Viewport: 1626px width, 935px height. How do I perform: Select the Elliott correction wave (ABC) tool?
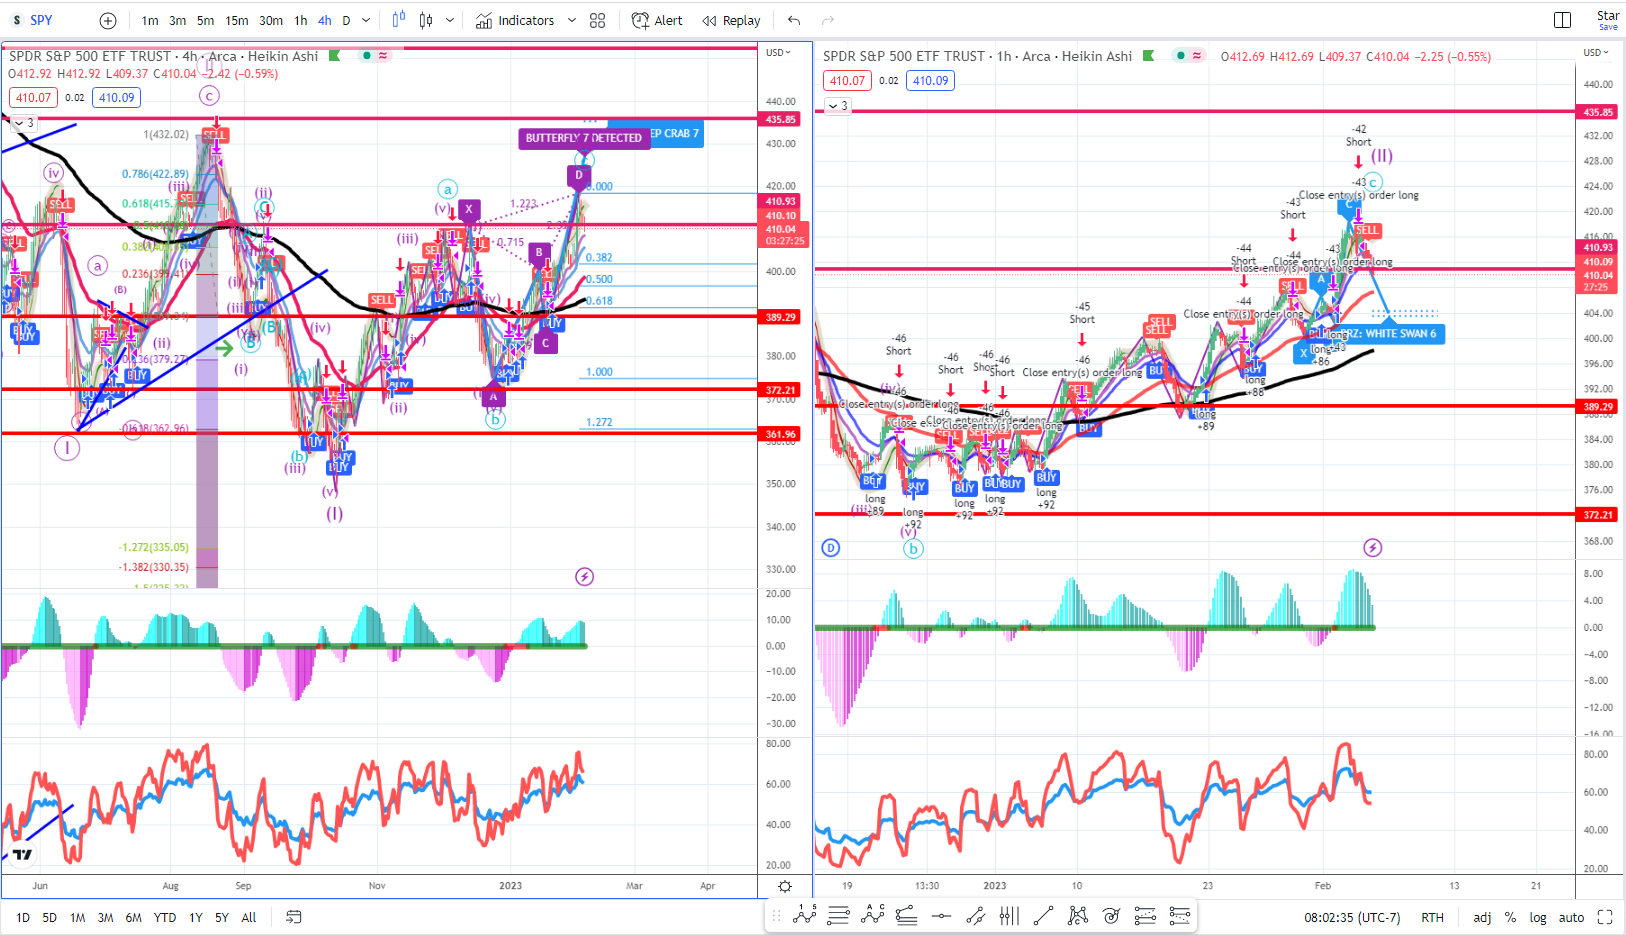pyautogui.click(x=873, y=915)
